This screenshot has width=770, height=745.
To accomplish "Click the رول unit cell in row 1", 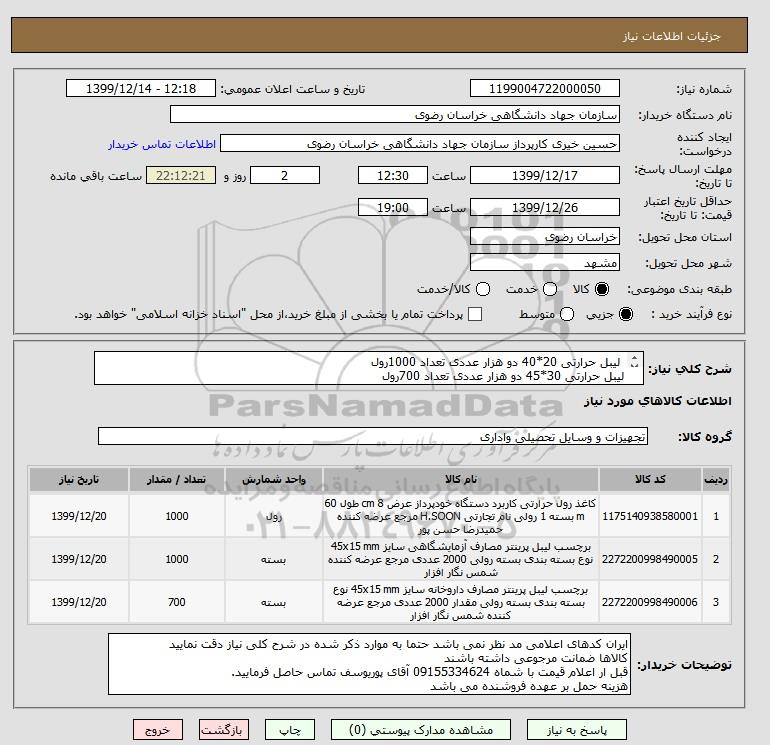I will click(274, 517).
